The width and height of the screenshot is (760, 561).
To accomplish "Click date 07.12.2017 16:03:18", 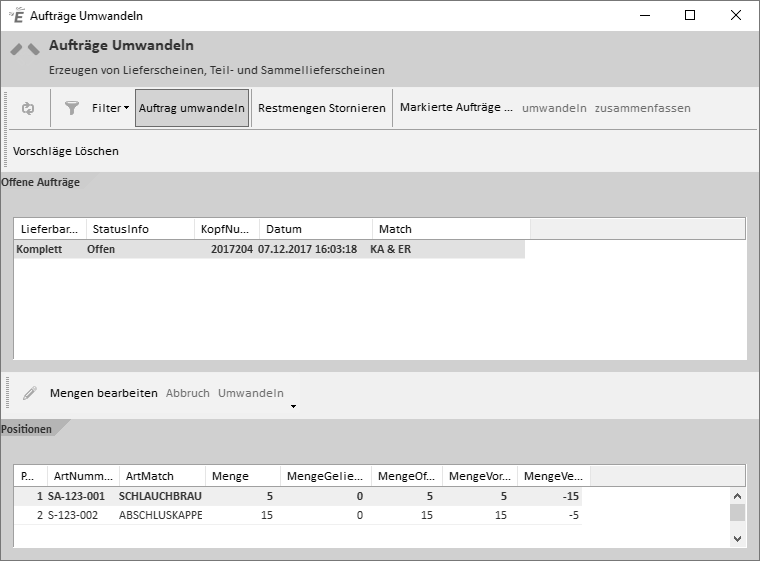I will coord(307,249).
